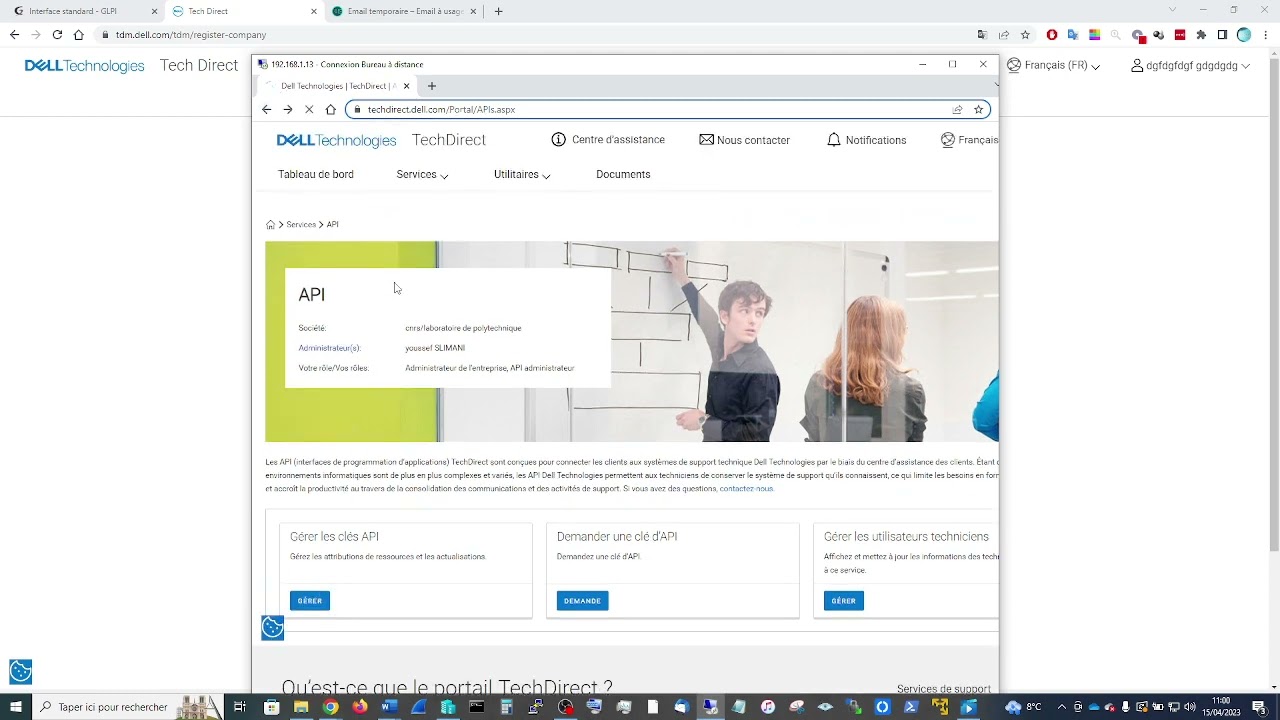Open Tableau de bord menu

pyautogui.click(x=316, y=174)
